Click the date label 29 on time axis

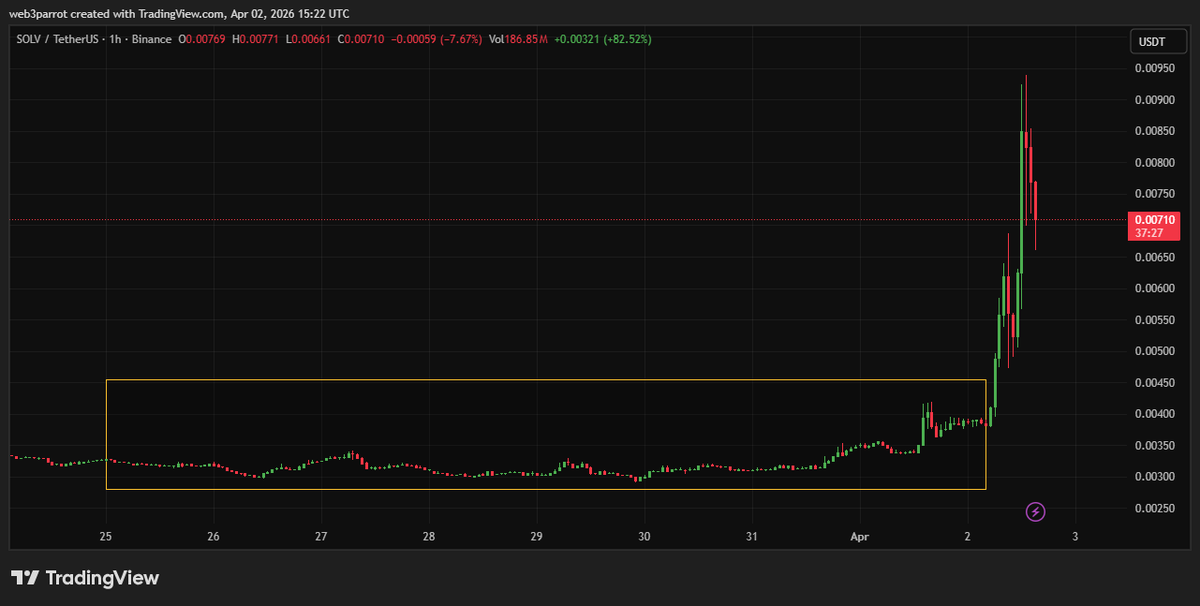tap(536, 536)
